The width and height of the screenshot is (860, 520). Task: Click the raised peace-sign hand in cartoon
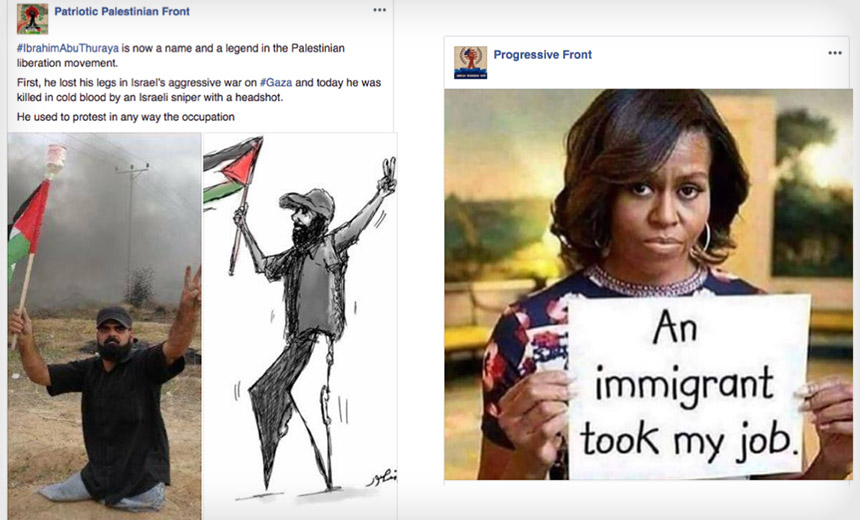[388, 176]
